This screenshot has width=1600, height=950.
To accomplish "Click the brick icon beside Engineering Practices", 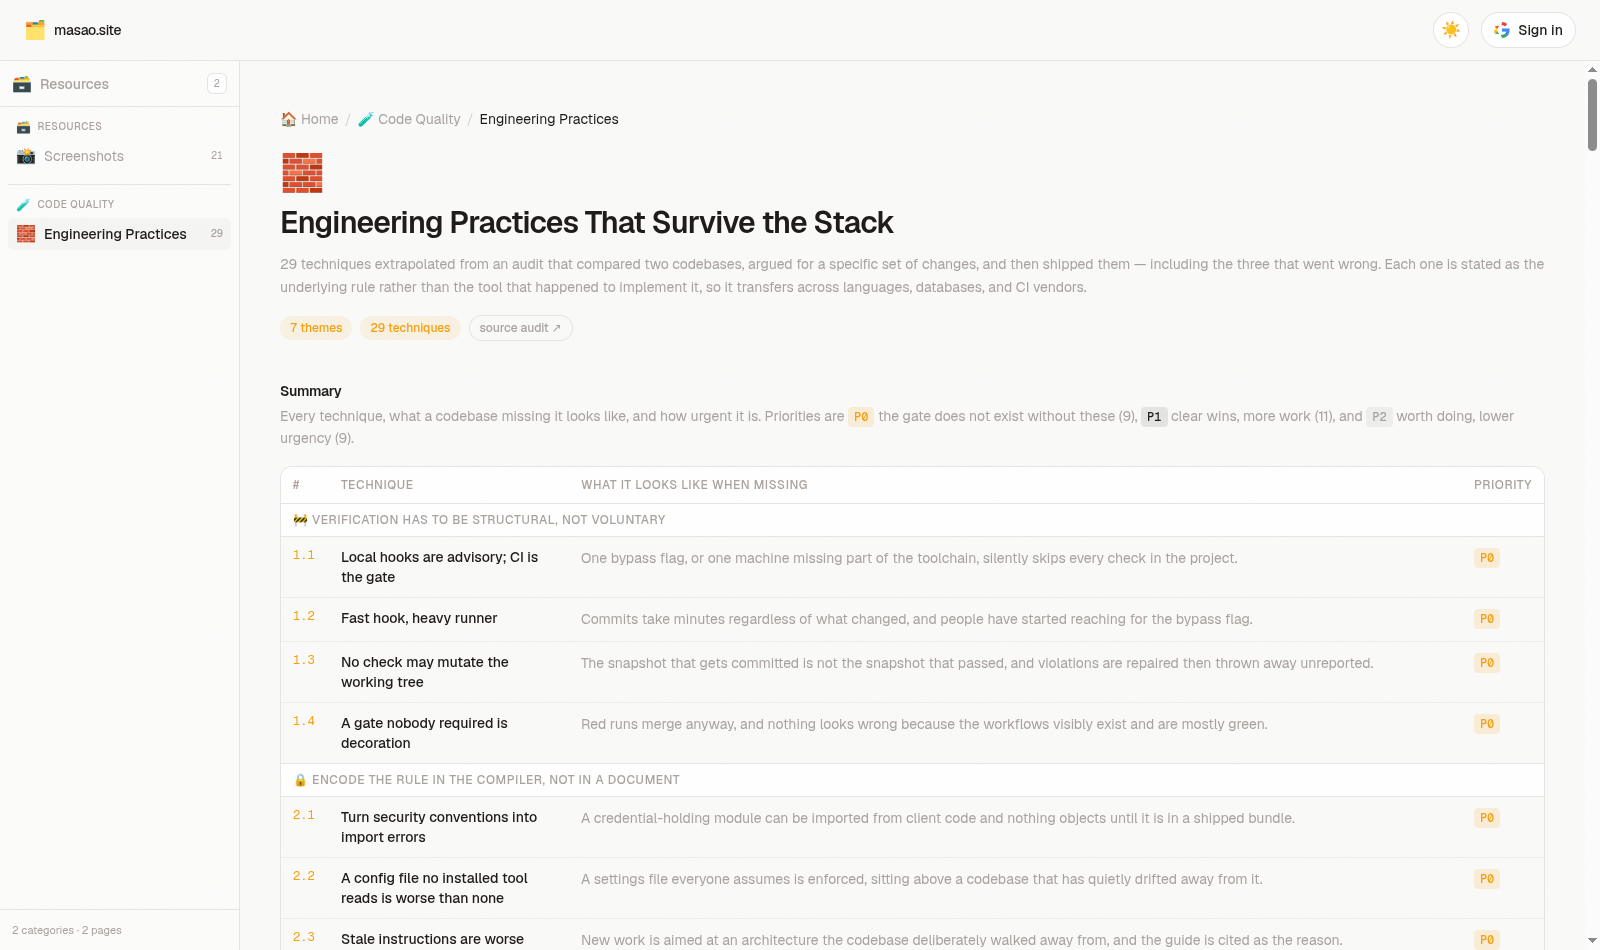I will (26, 234).
